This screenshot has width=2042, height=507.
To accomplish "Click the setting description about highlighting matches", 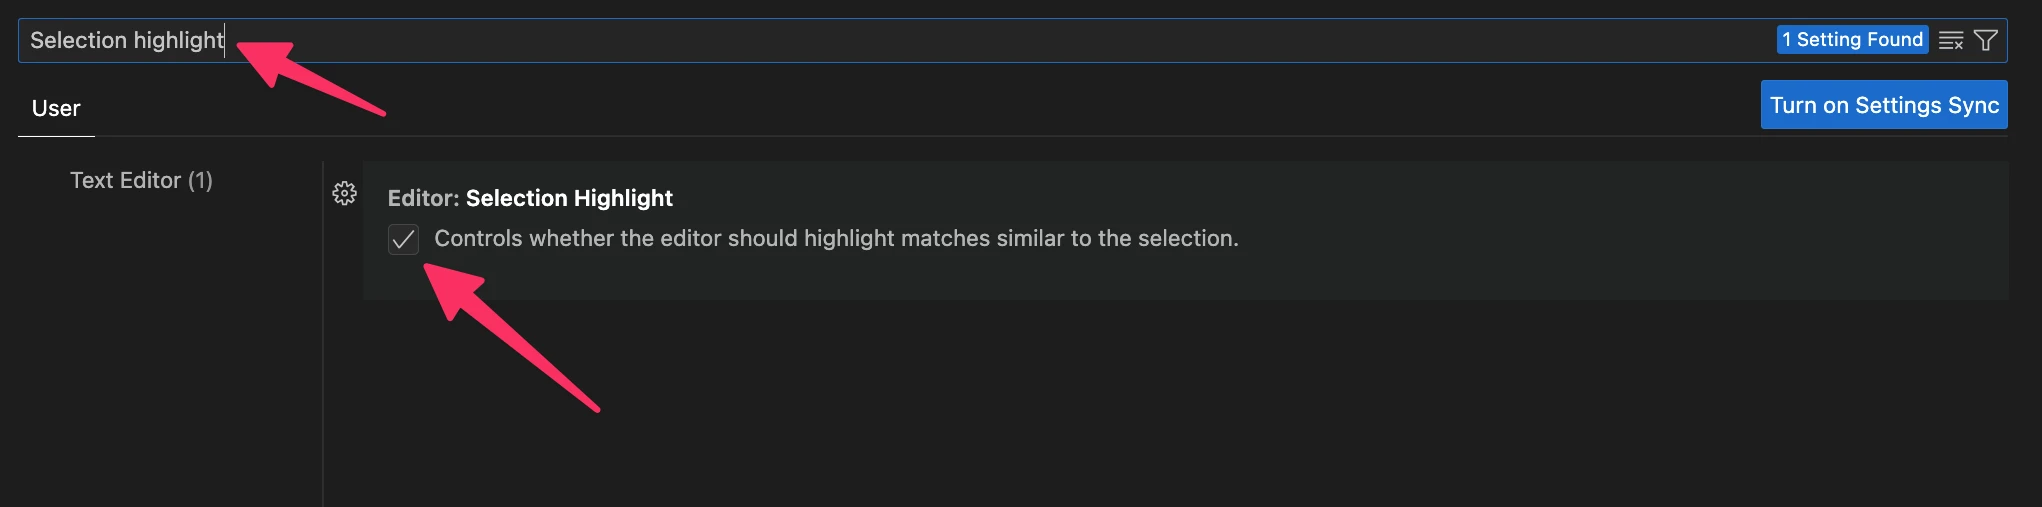I will coord(836,239).
